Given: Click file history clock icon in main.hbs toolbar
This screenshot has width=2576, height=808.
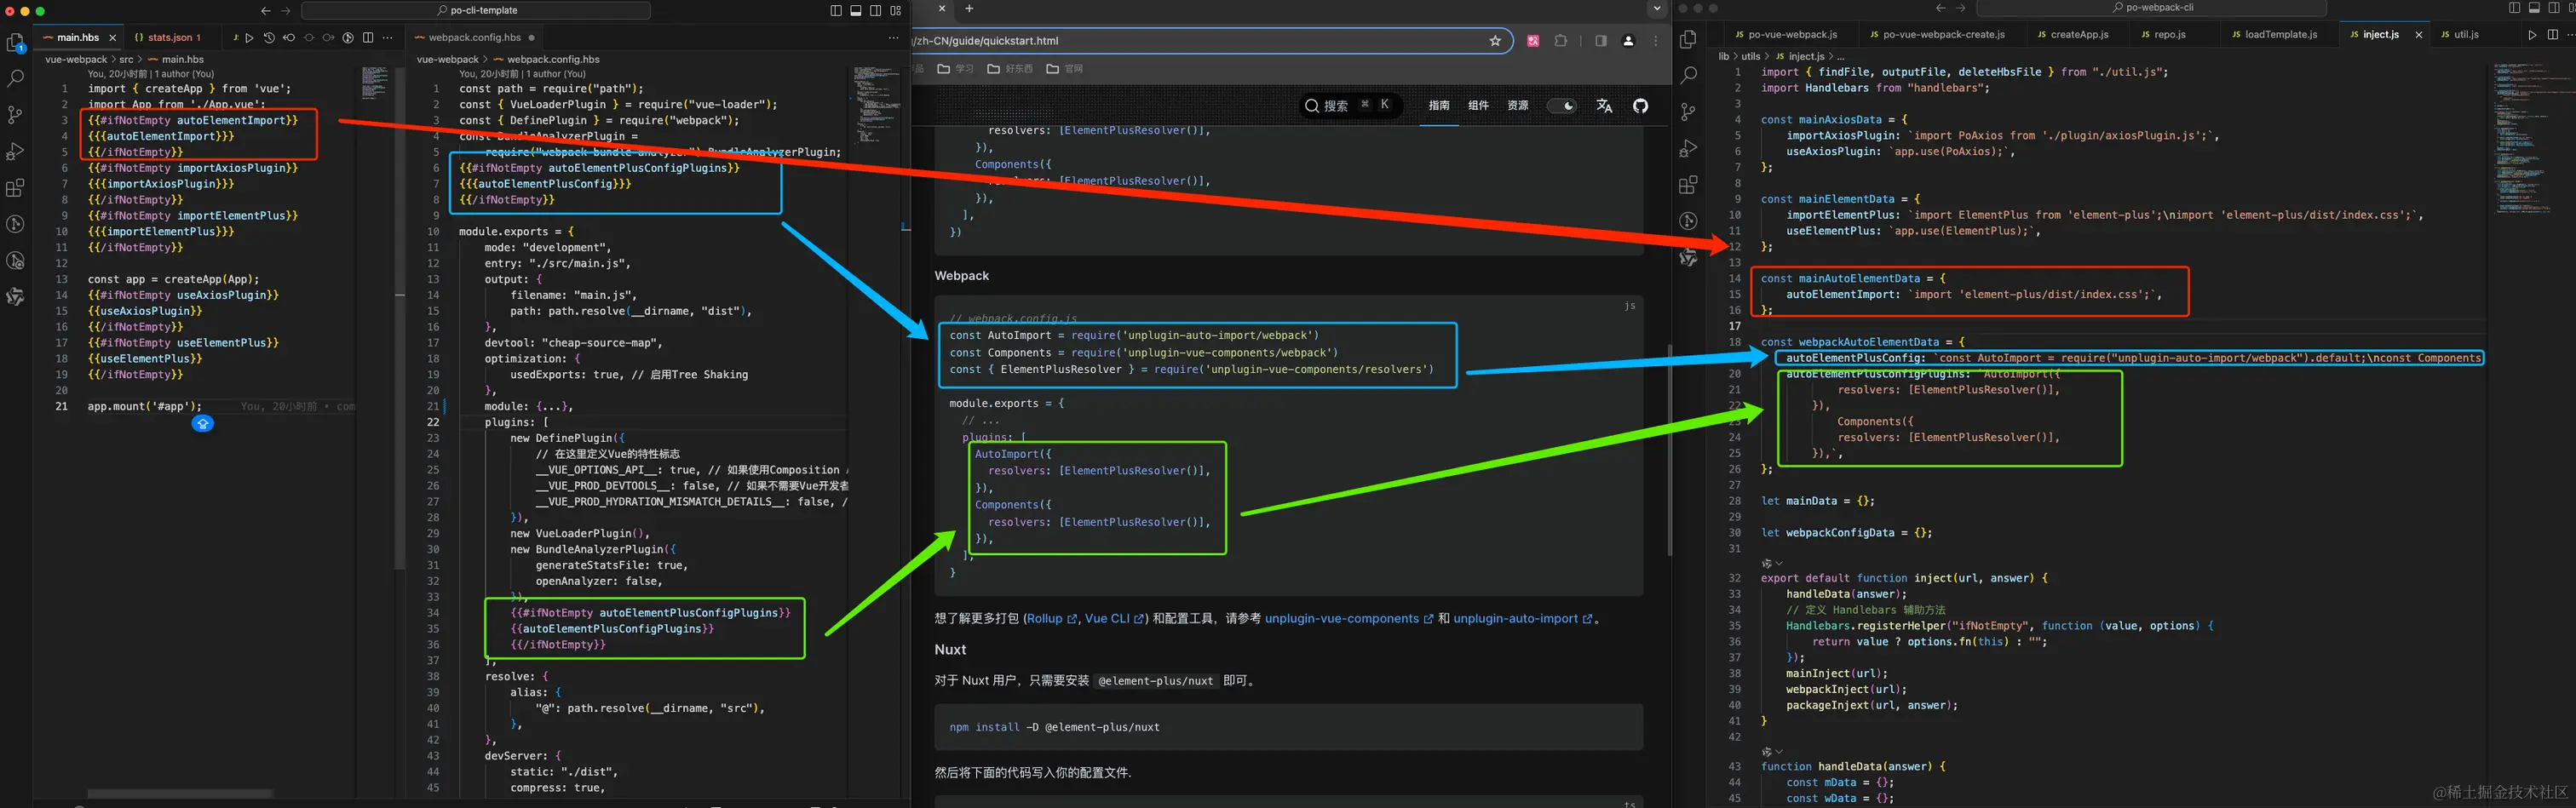Looking at the screenshot, I should tap(269, 38).
